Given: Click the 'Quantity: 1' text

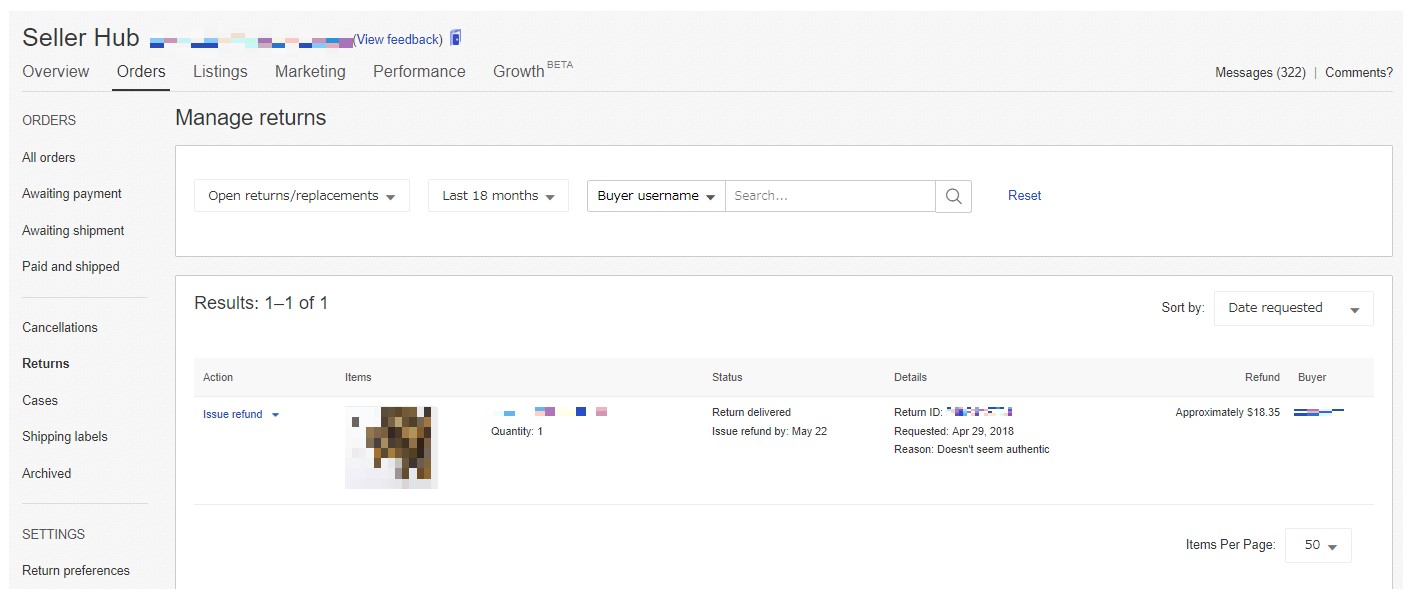Looking at the screenshot, I should (x=517, y=431).
